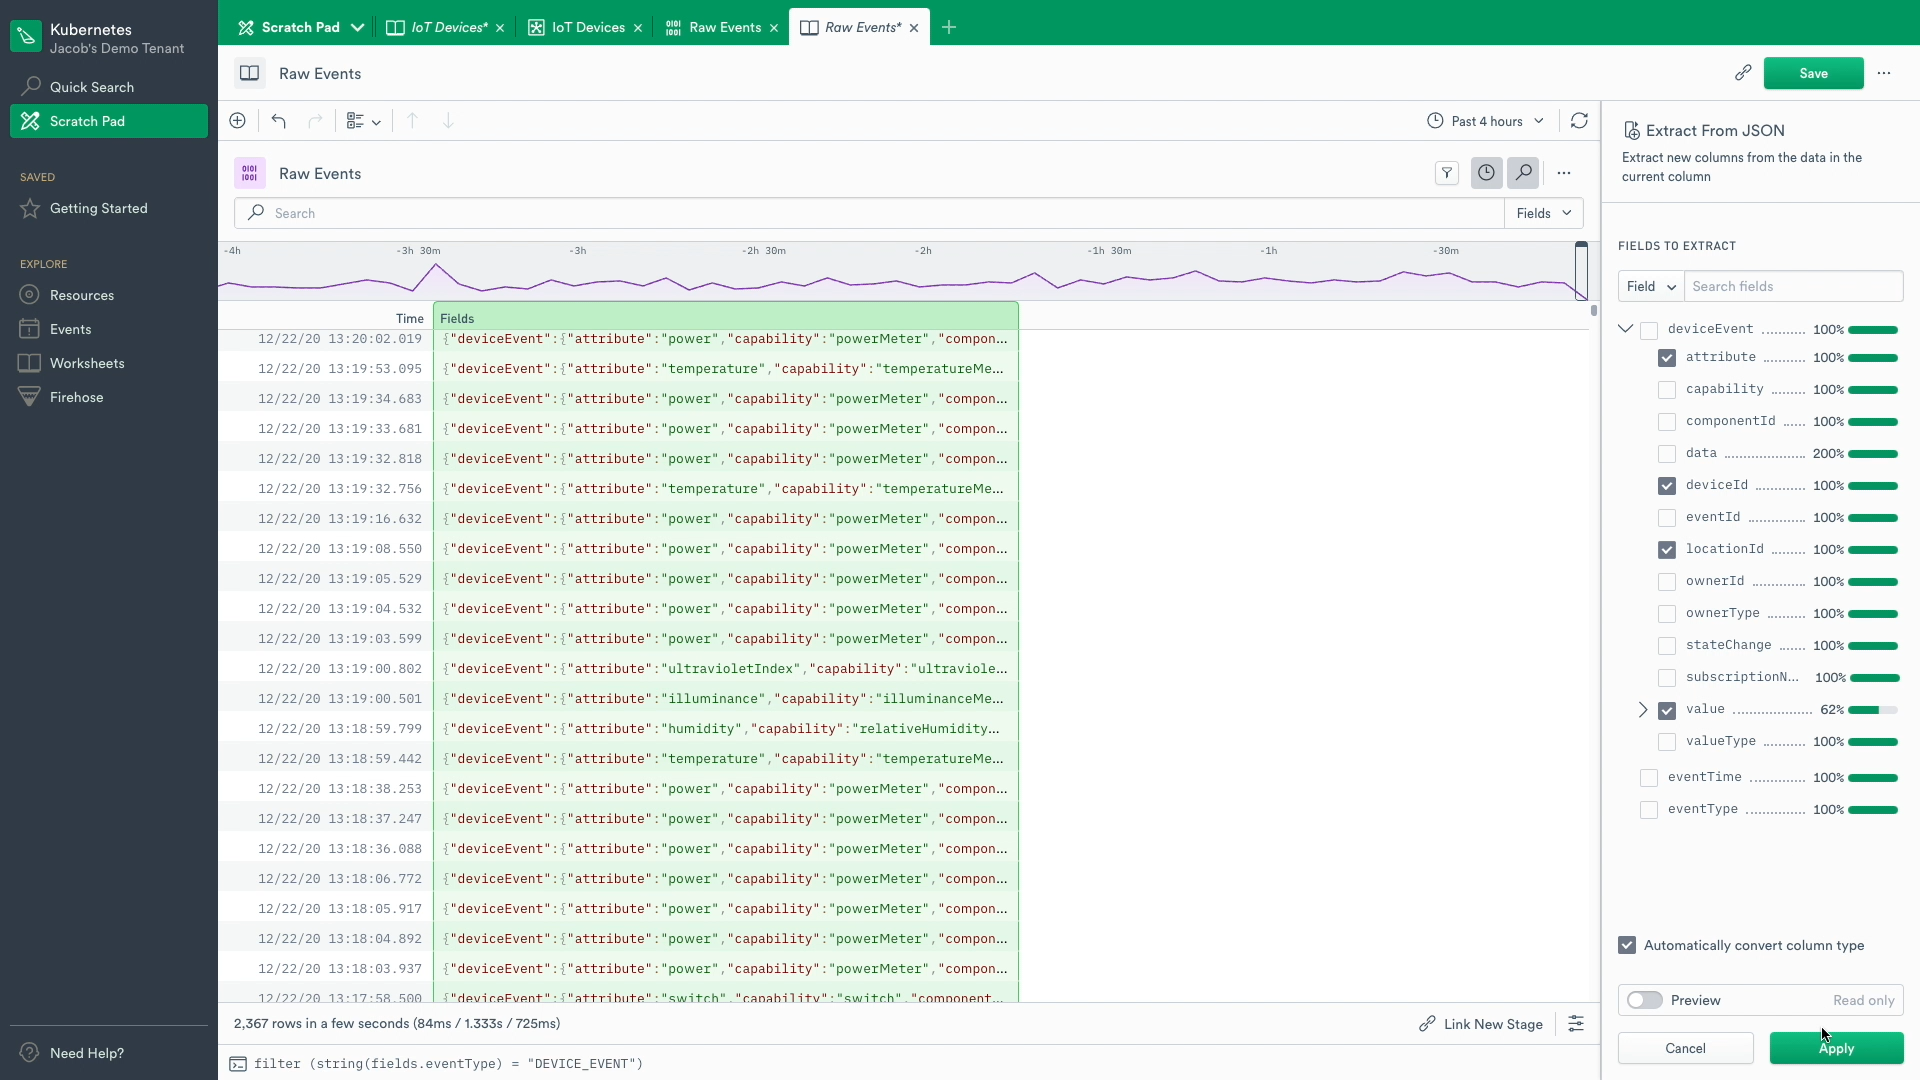Close the Raw Events* active tab
The image size is (1920, 1080).
pyautogui.click(x=914, y=28)
